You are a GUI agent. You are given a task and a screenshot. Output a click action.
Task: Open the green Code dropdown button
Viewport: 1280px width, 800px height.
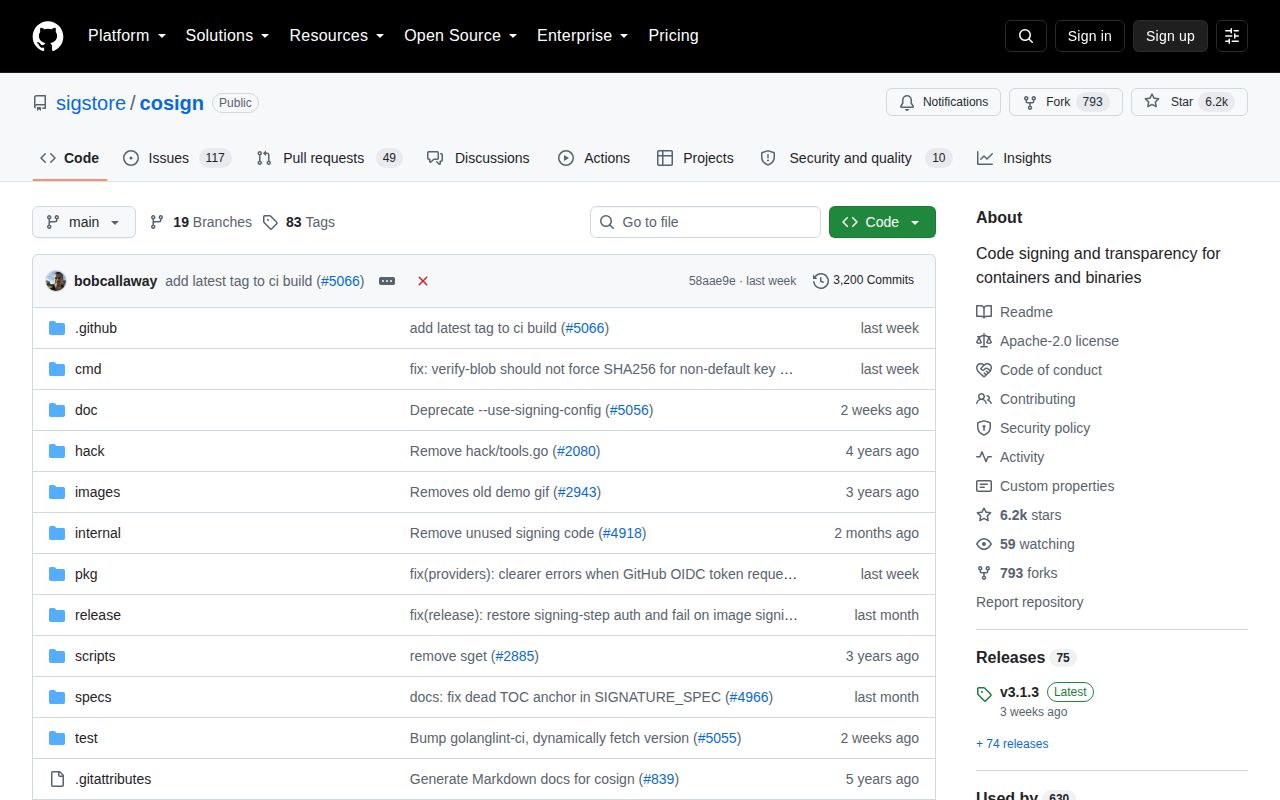[882, 222]
